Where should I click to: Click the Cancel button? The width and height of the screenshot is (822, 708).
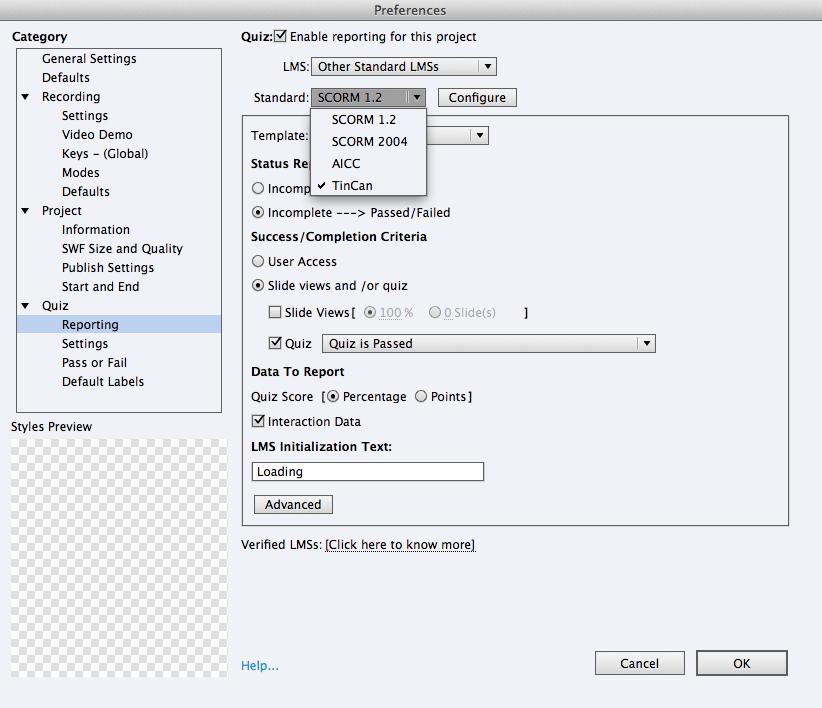[640, 663]
